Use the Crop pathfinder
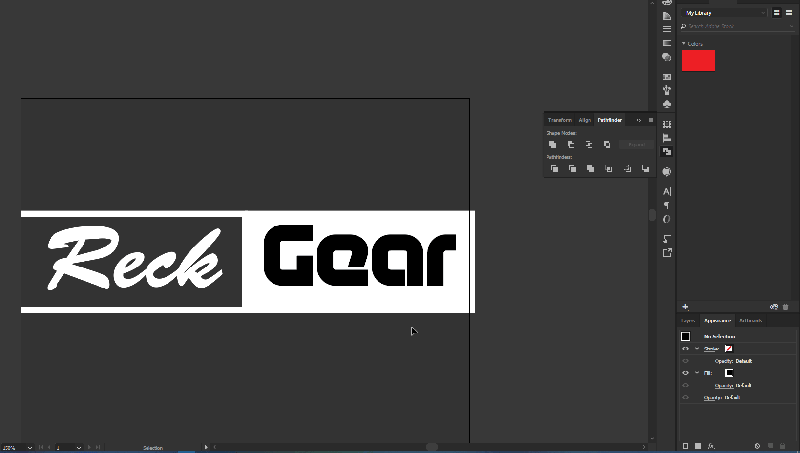 click(x=609, y=169)
